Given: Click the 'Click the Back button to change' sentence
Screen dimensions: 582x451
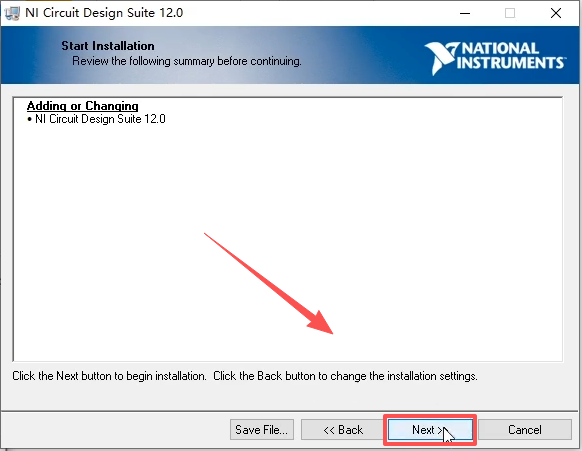Looking at the screenshot, I should [x=345, y=376].
